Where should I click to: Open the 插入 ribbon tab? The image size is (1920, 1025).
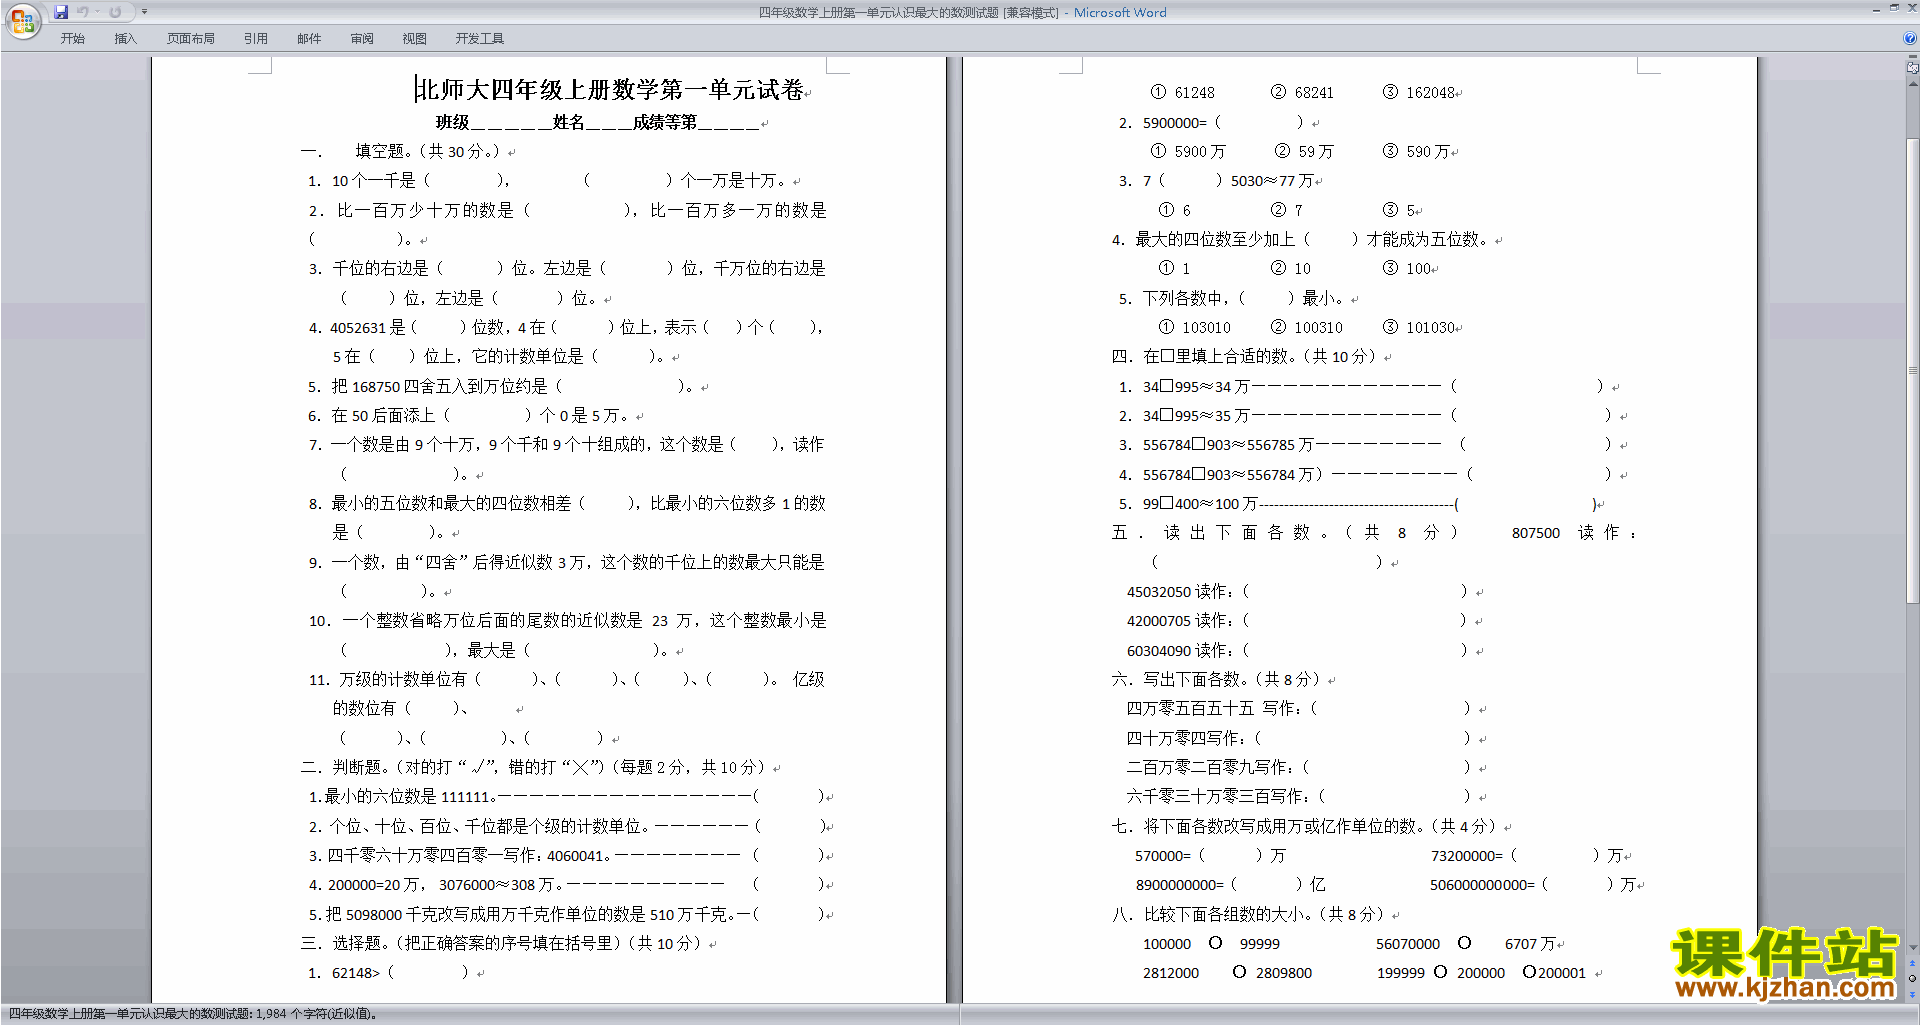pyautogui.click(x=125, y=39)
